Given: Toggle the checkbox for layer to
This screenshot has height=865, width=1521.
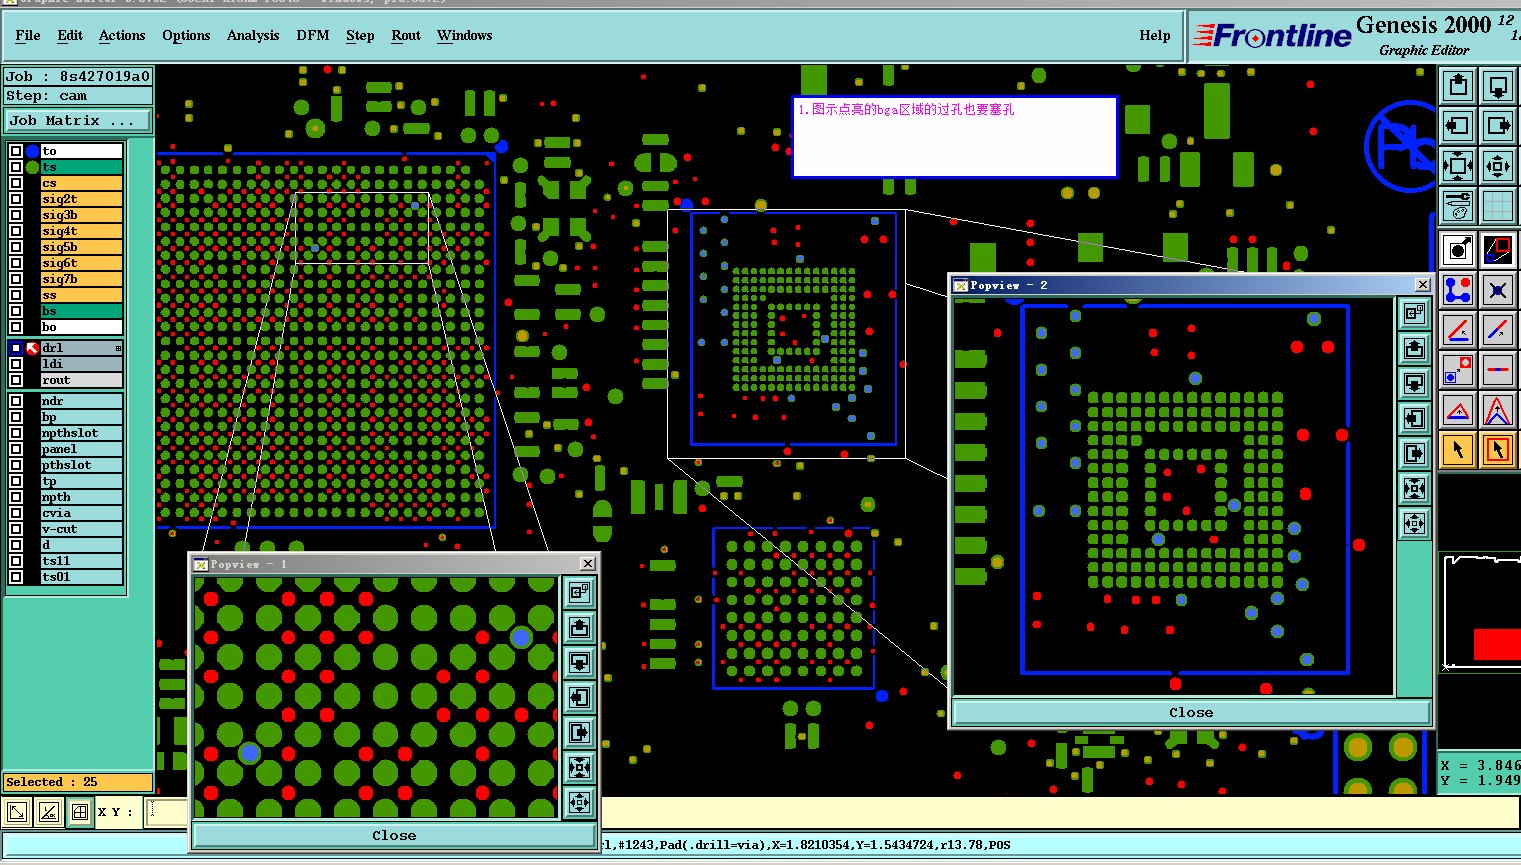Looking at the screenshot, I should tap(16, 151).
